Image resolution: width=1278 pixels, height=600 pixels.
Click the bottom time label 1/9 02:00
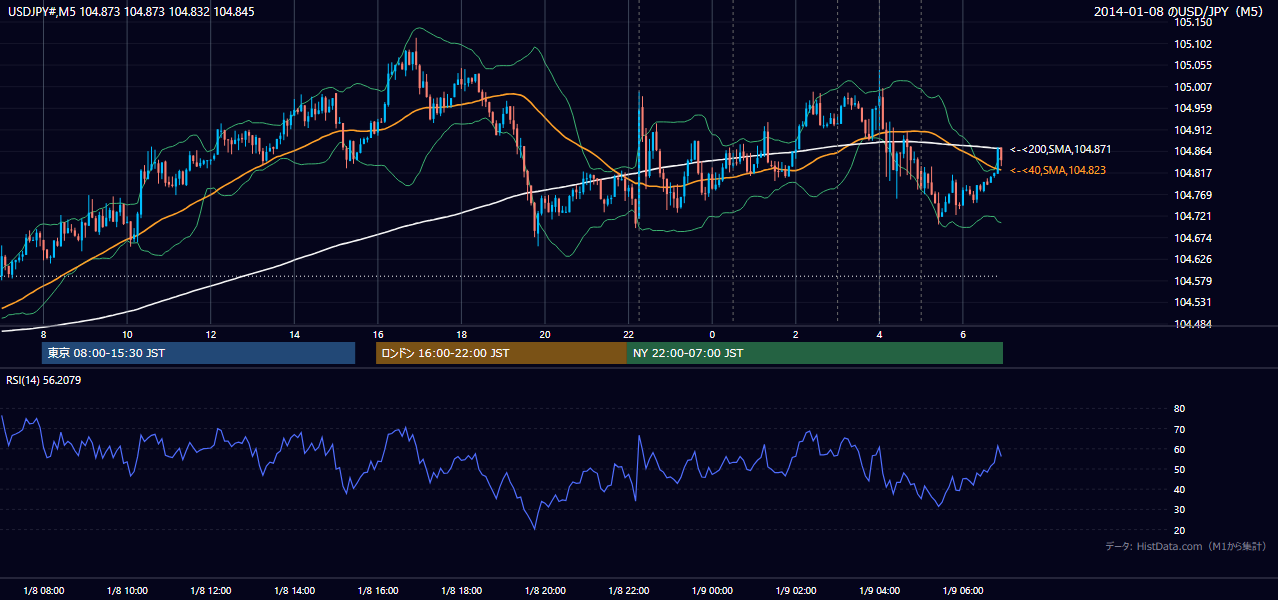(x=796, y=591)
